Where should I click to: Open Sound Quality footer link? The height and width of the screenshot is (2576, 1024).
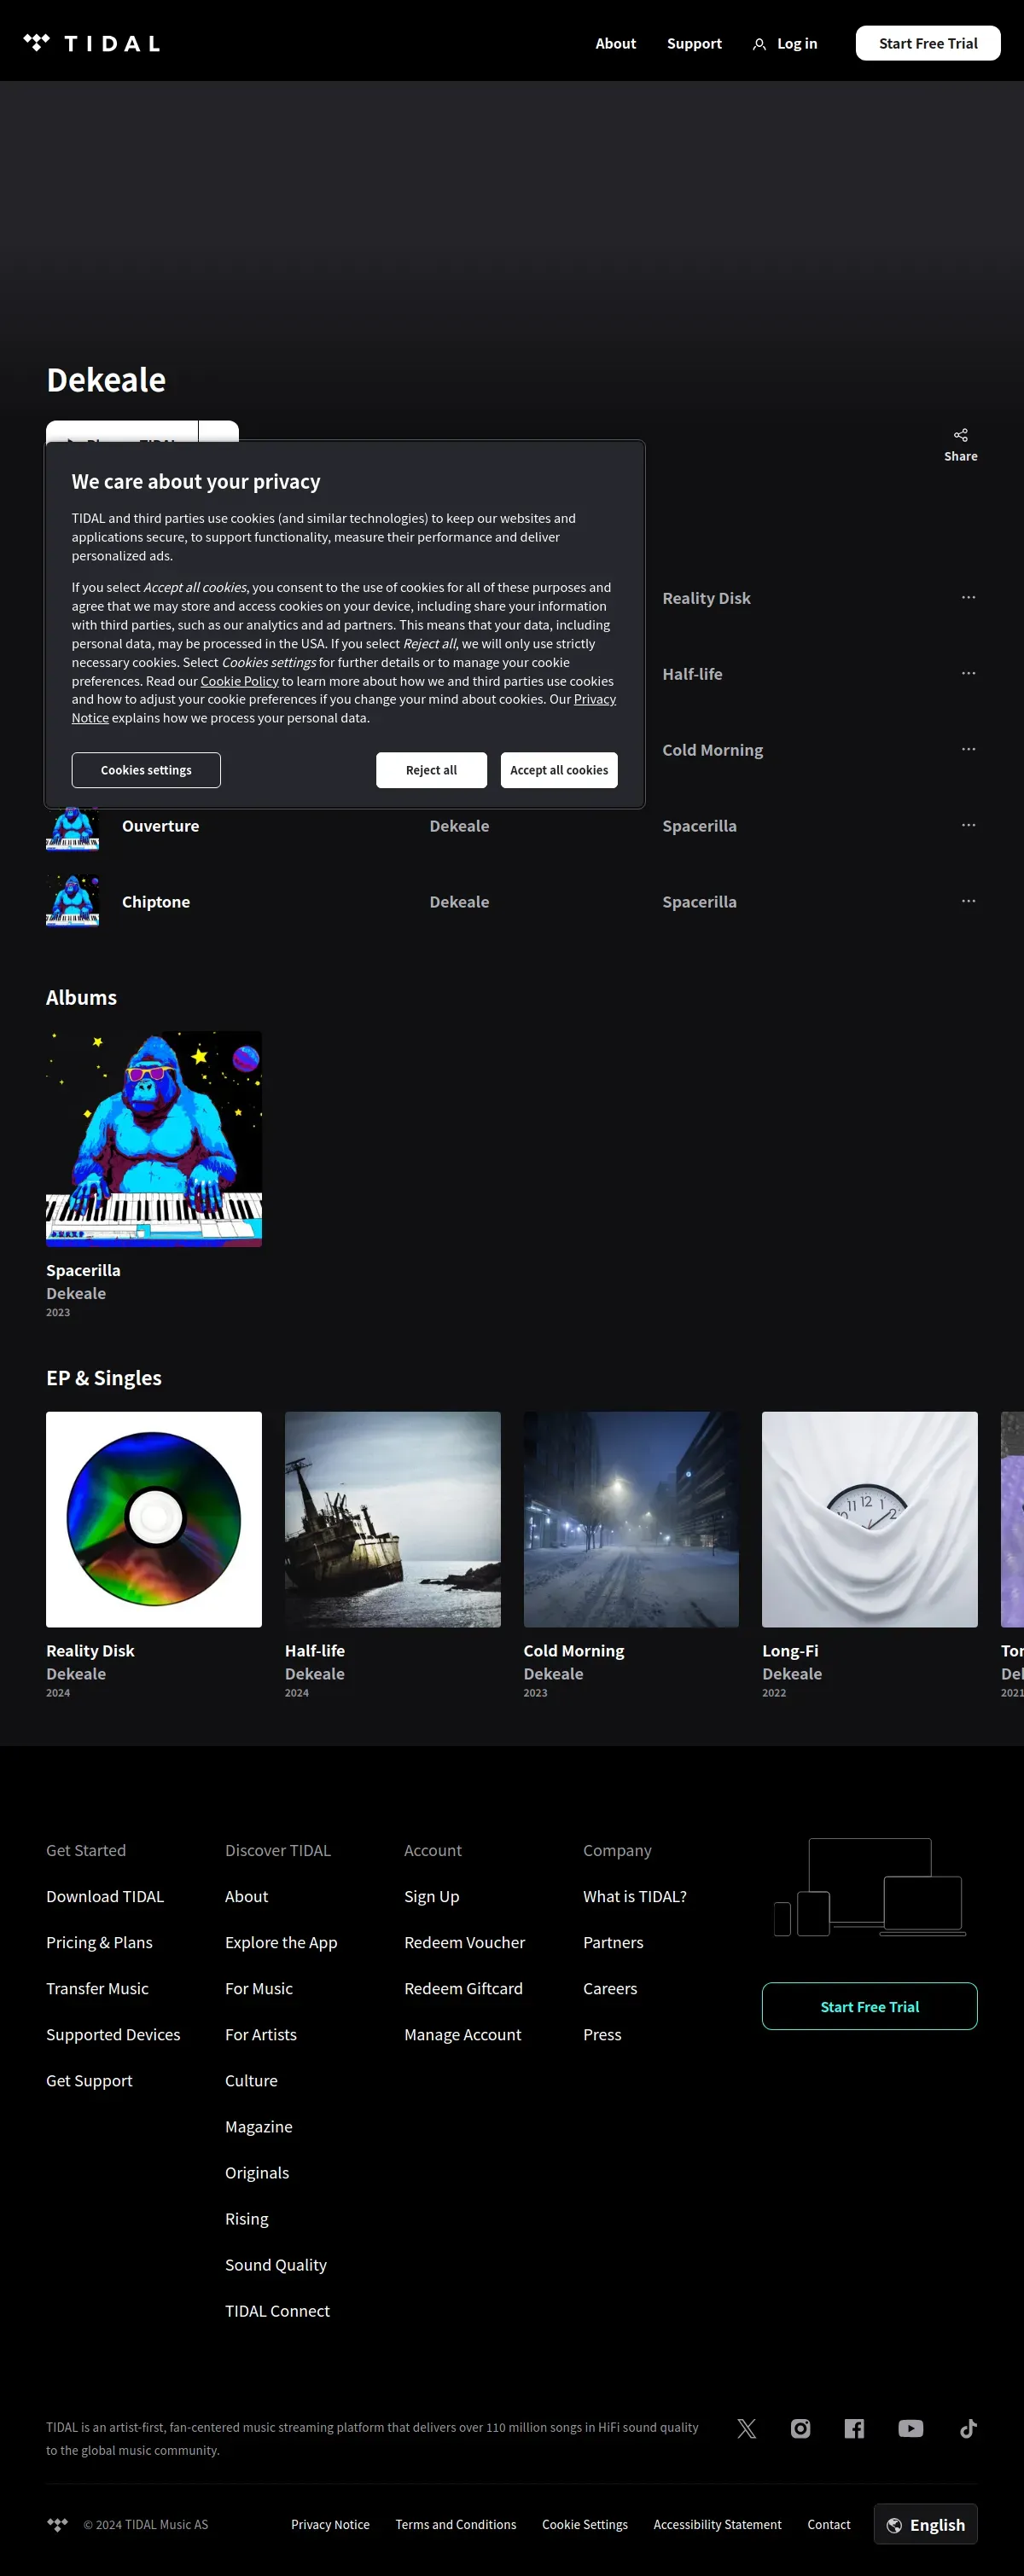pos(276,2264)
